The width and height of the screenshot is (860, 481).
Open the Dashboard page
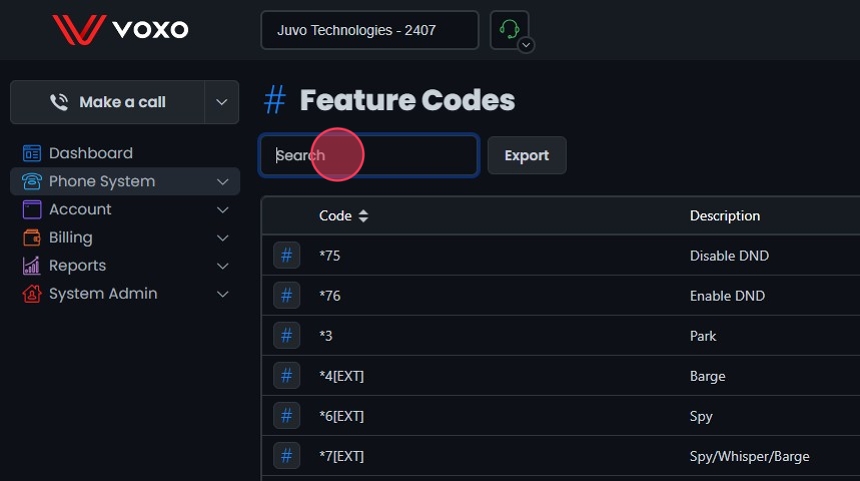90,153
